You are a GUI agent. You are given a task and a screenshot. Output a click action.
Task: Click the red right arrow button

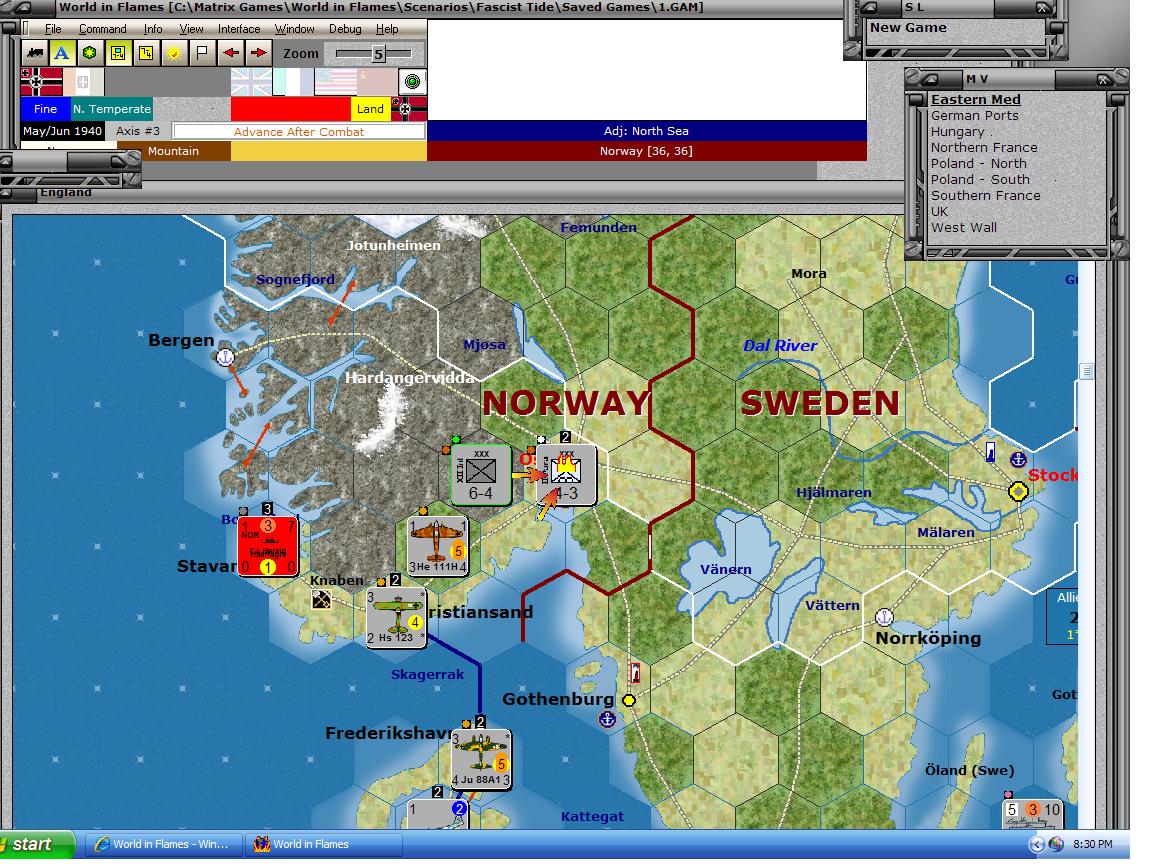pyautogui.click(x=258, y=53)
